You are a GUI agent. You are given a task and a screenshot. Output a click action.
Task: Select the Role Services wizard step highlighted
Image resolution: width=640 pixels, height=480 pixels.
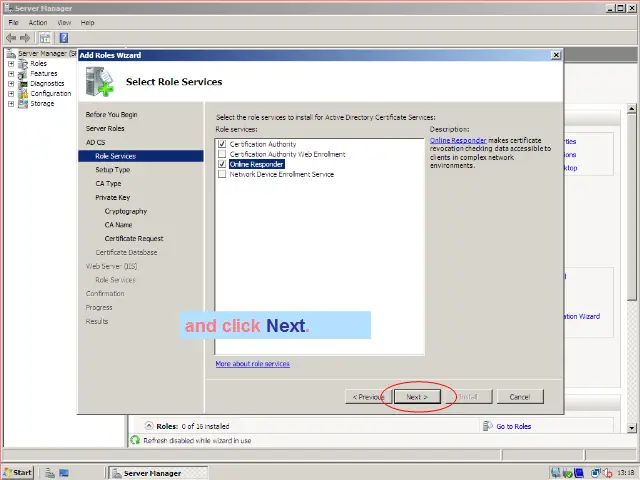click(141, 156)
